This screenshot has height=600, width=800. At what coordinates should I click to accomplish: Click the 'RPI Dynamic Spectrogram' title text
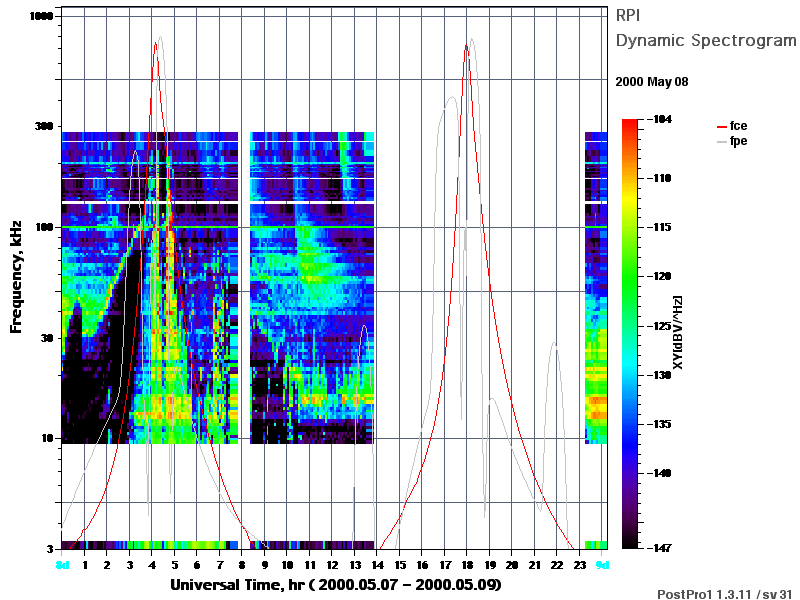pyautogui.click(x=706, y=28)
